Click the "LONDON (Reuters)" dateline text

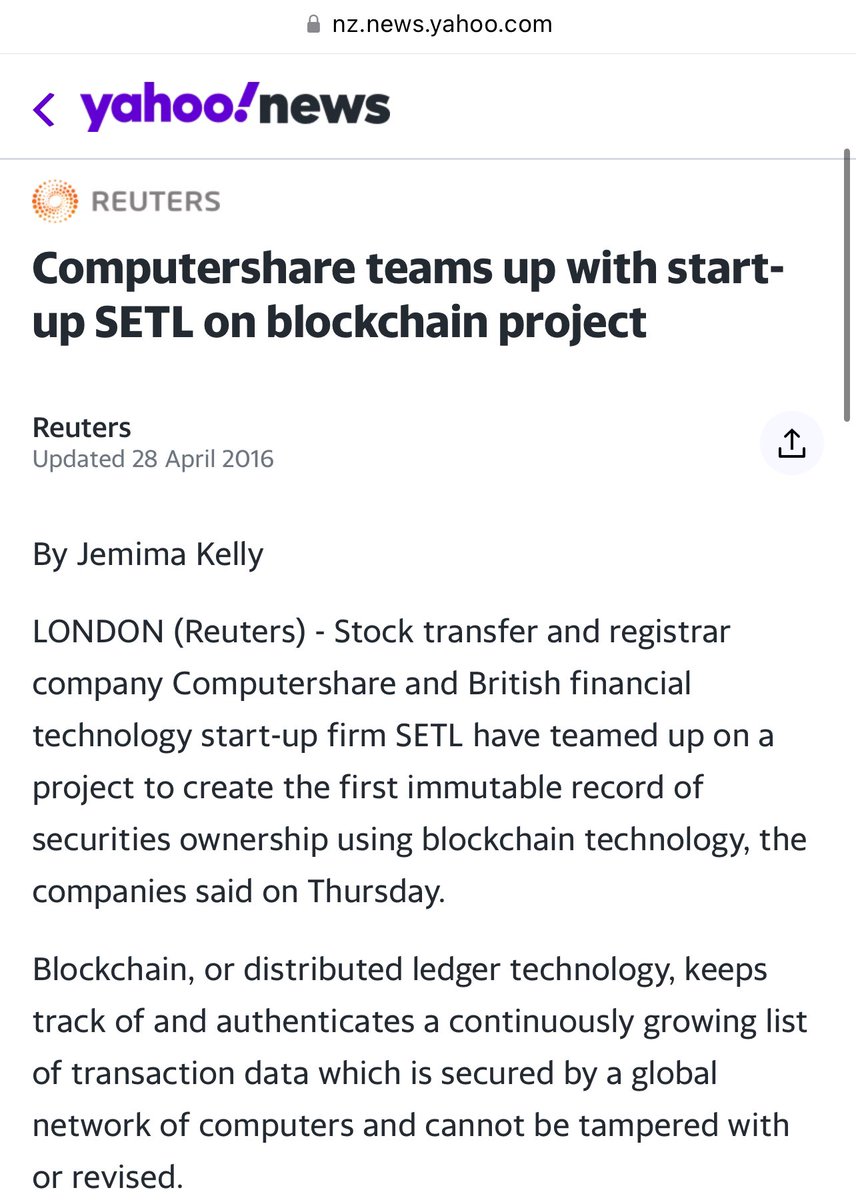(x=176, y=633)
